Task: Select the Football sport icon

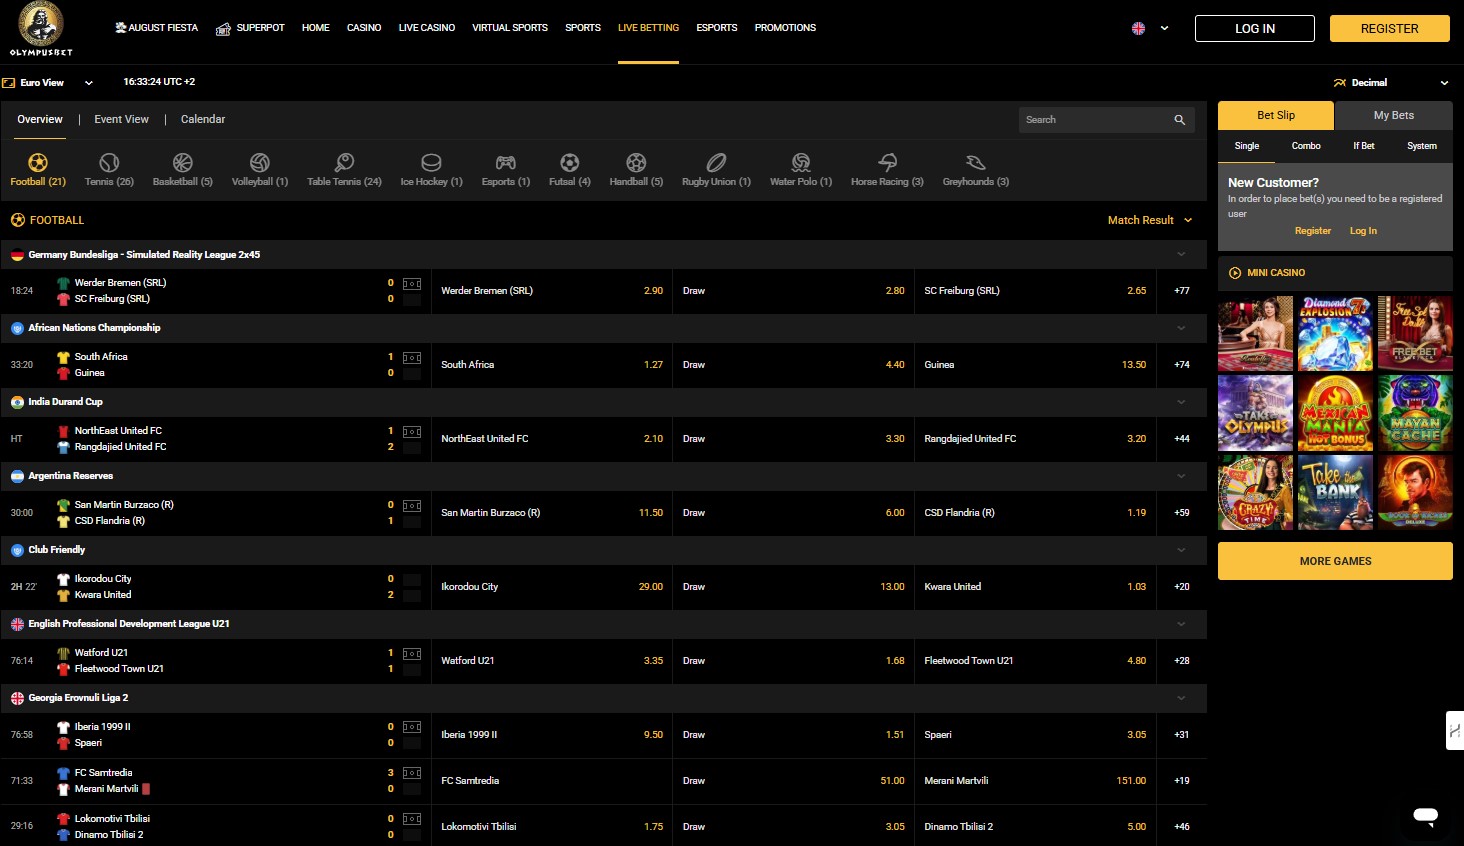Action: point(38,163)
